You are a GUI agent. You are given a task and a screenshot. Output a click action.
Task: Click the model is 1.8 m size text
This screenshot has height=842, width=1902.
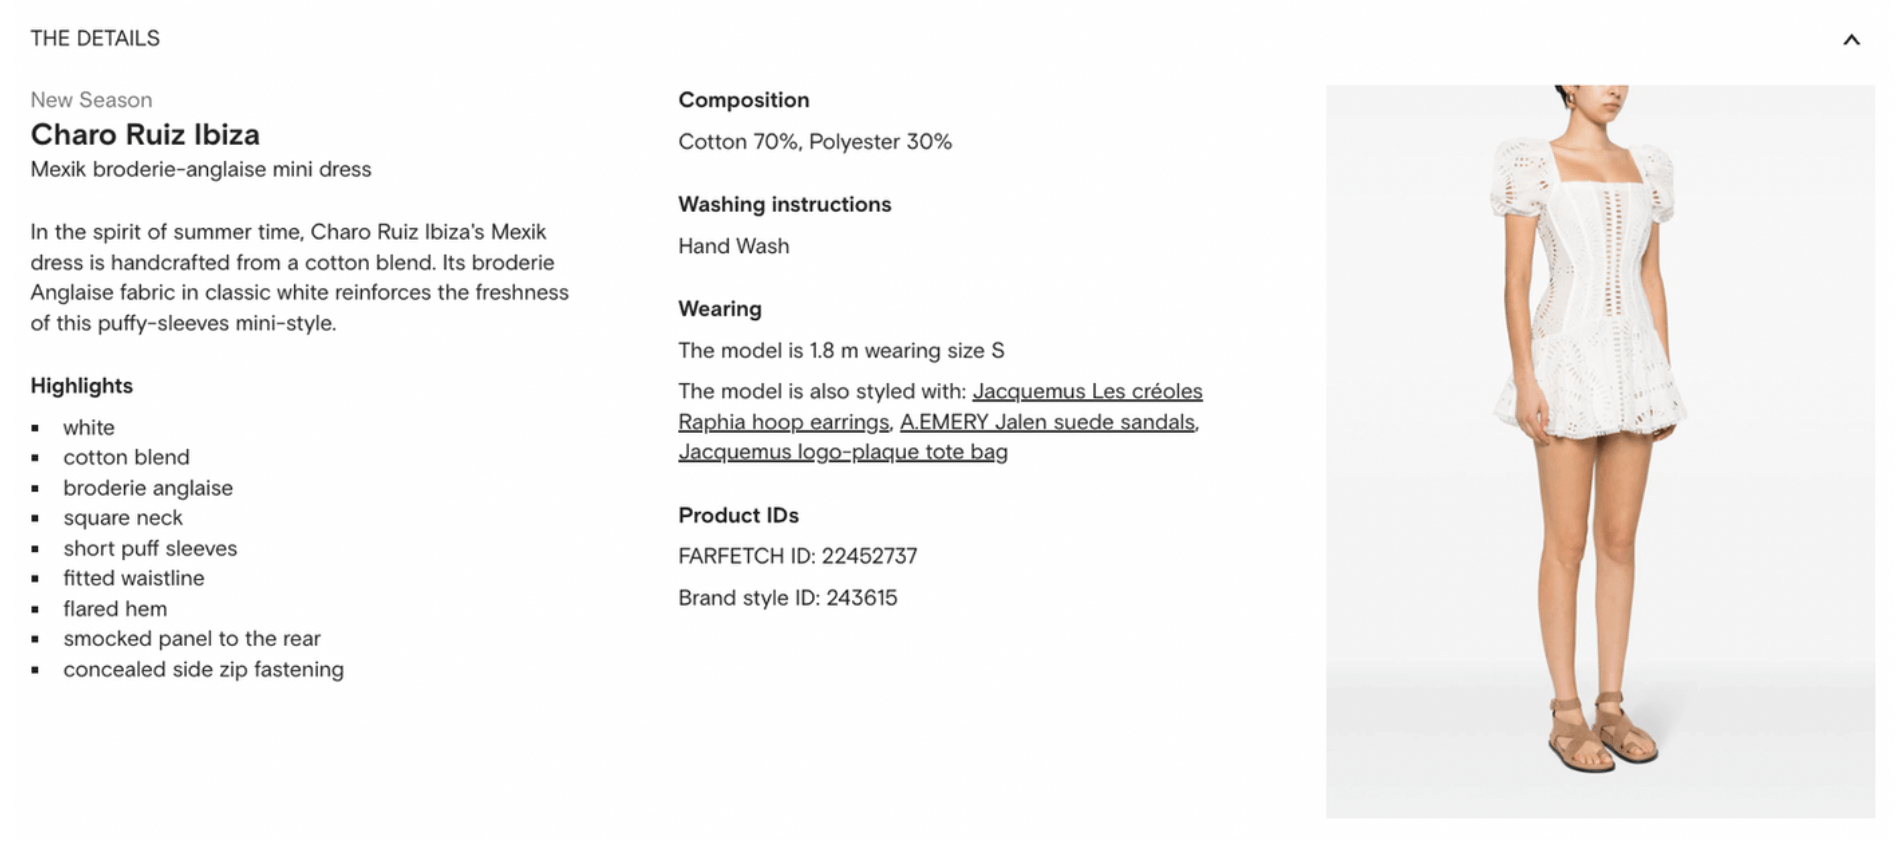tap(841, 351)
